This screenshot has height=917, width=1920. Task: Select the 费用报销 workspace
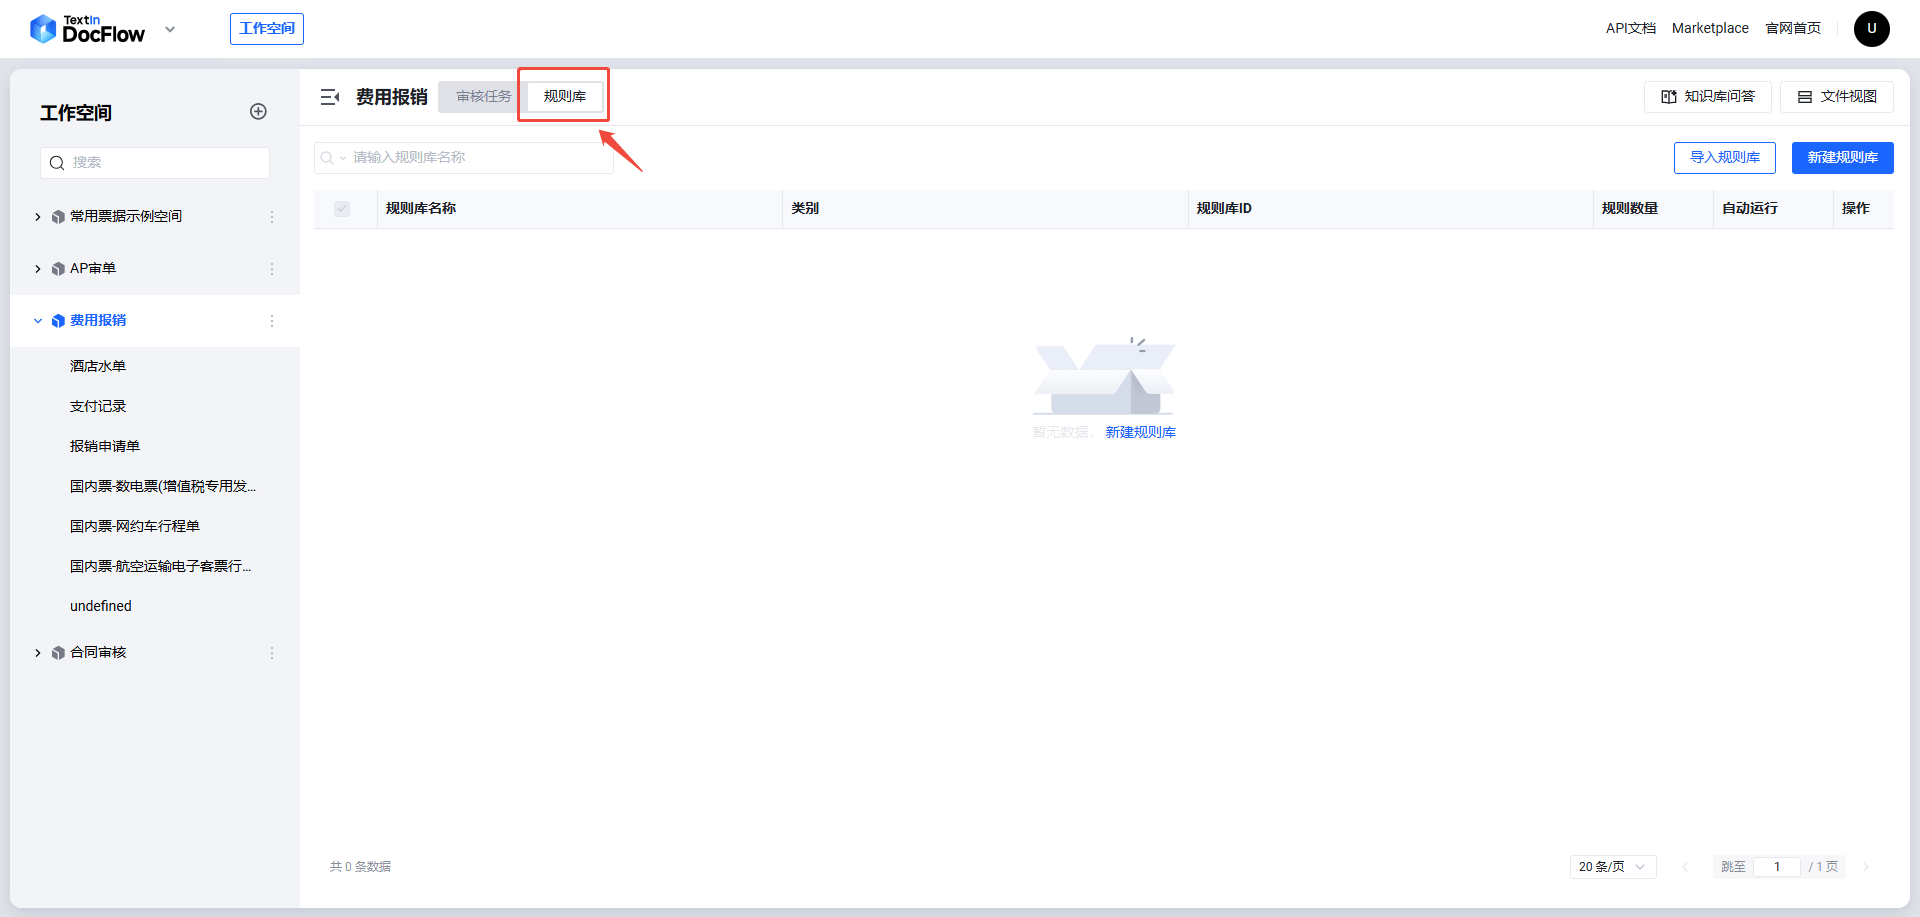pos(98,320)
